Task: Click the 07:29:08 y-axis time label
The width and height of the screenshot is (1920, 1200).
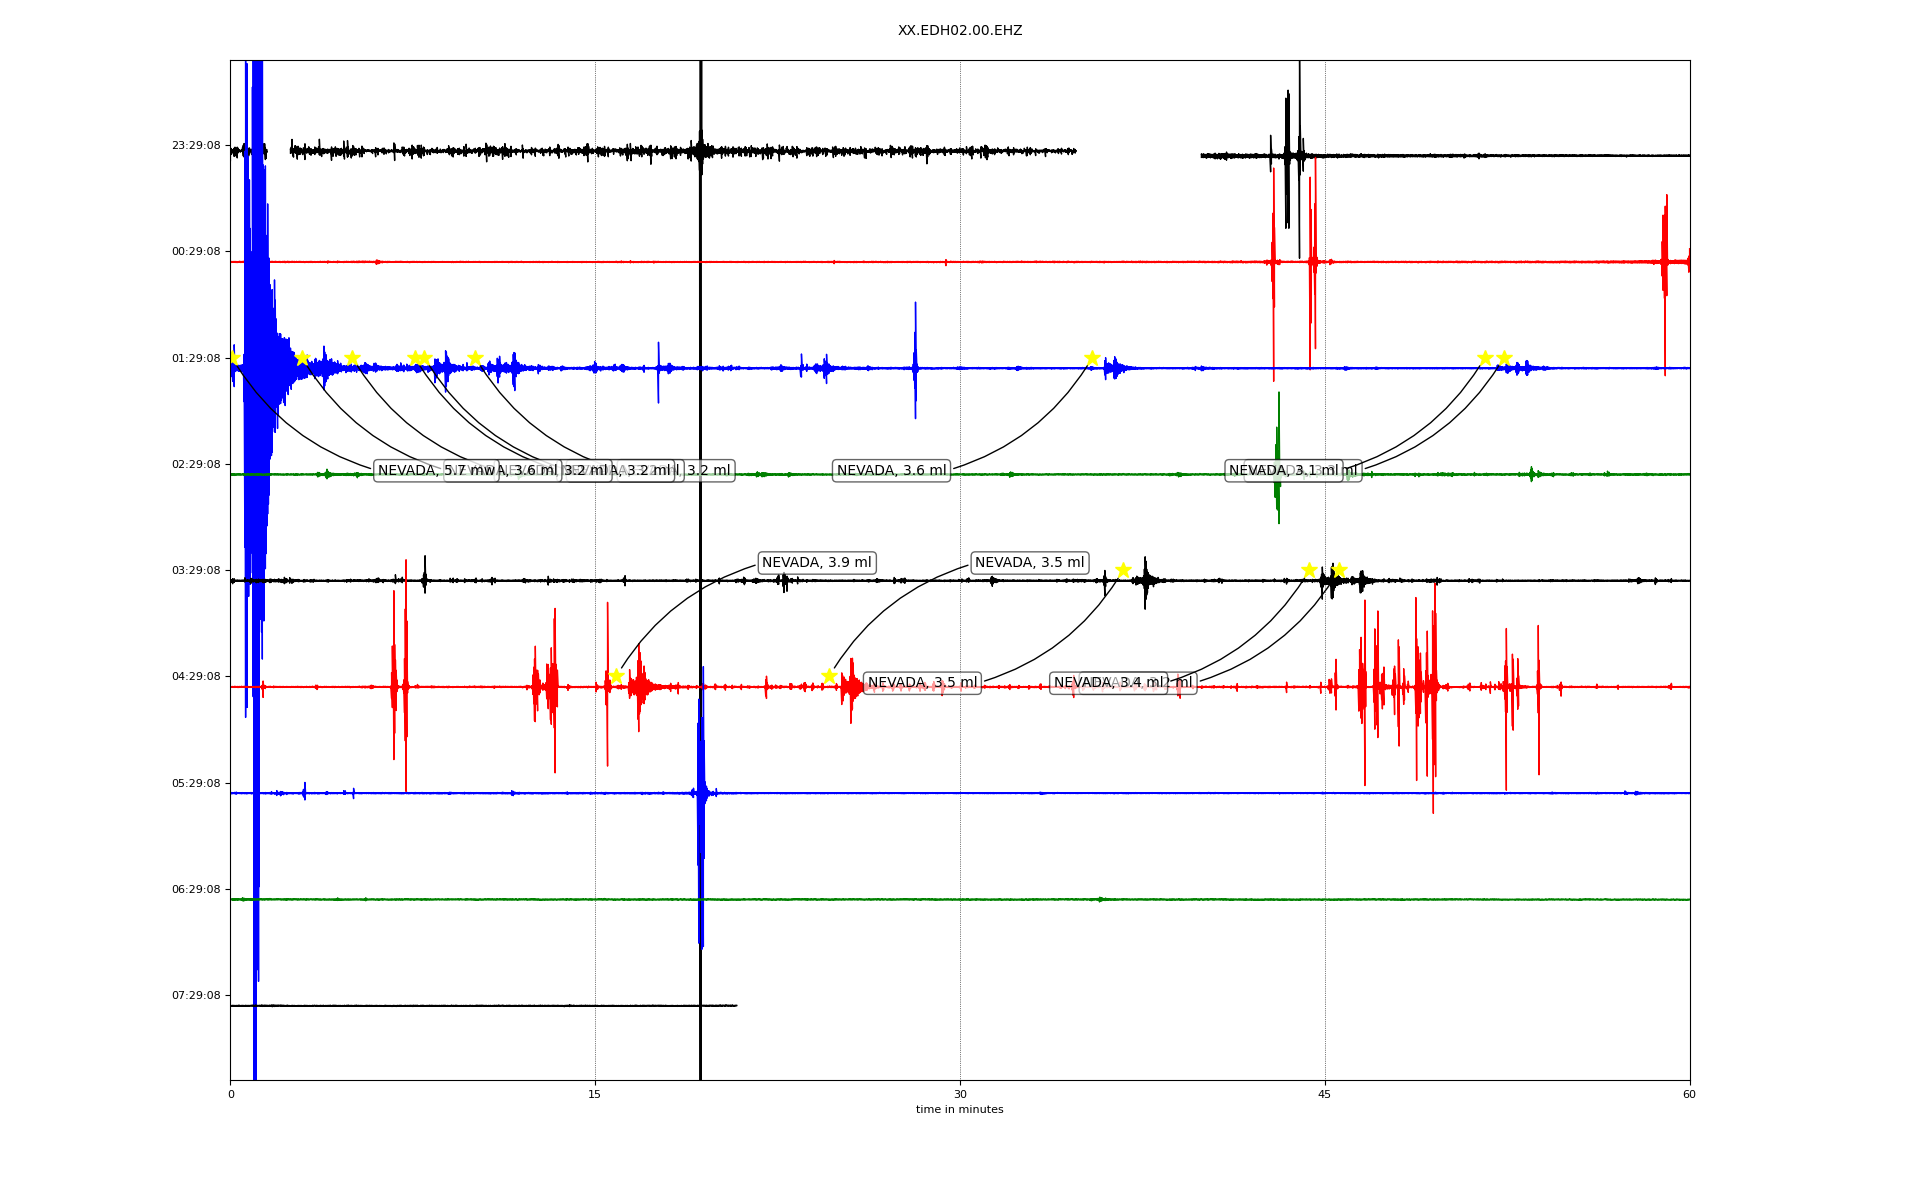Action: (x=196, y=995)
